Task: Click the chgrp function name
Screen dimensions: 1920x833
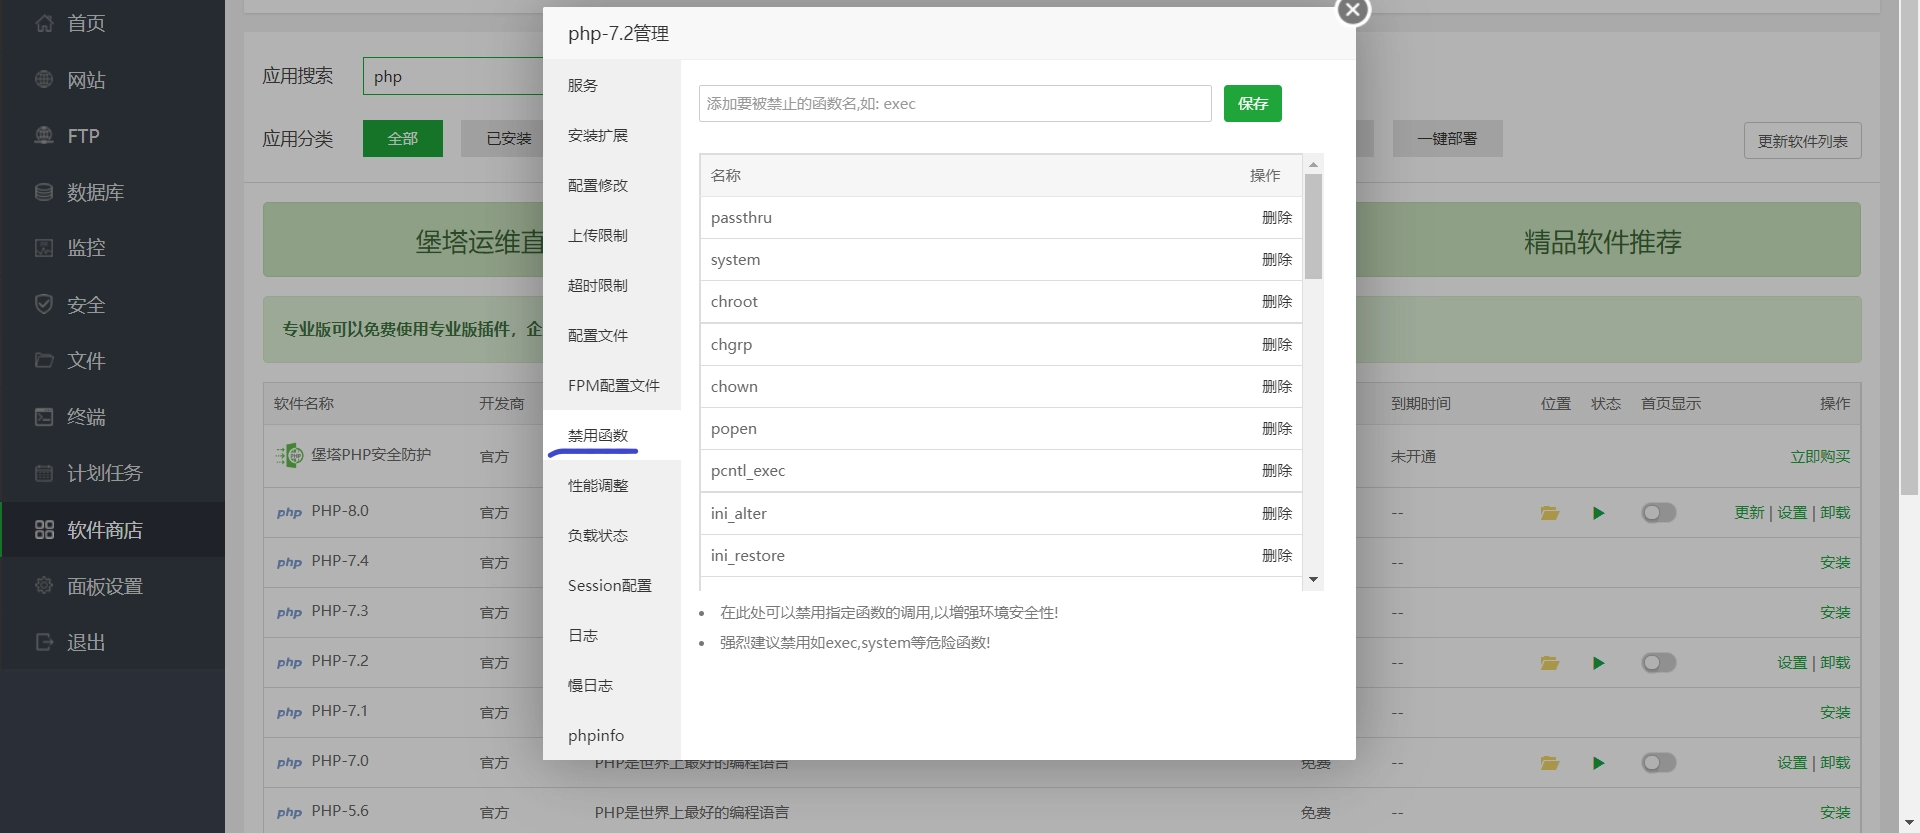Action: [731, 344]
